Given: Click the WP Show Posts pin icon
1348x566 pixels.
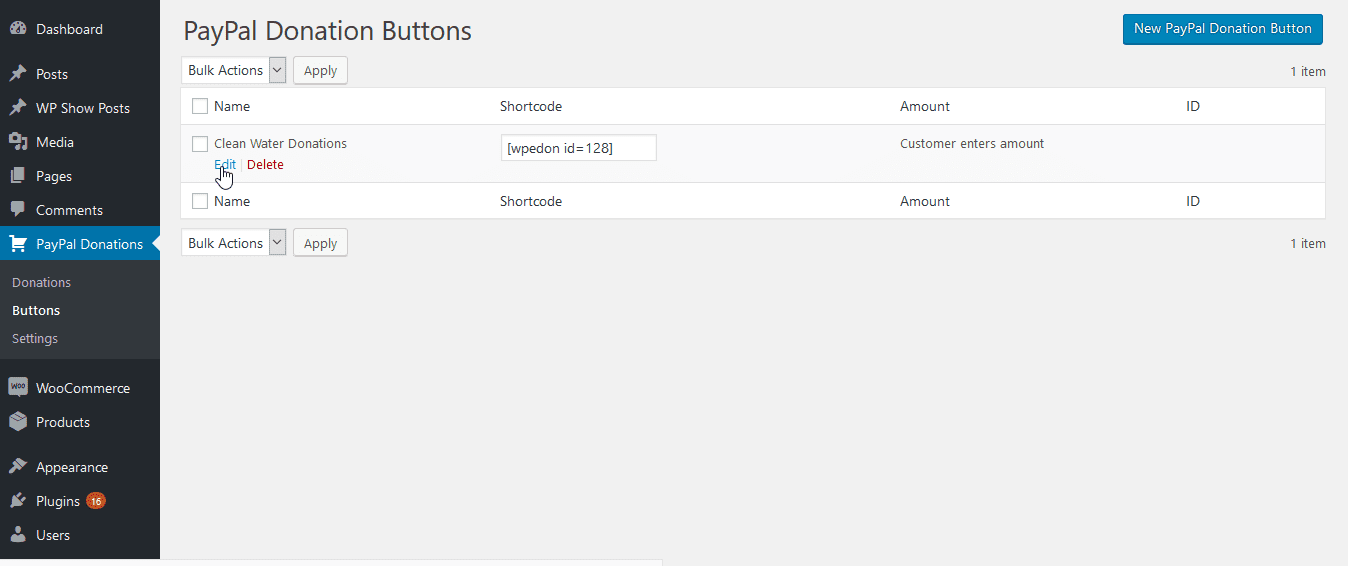Looking at the screenshot, I should (18, 108).
